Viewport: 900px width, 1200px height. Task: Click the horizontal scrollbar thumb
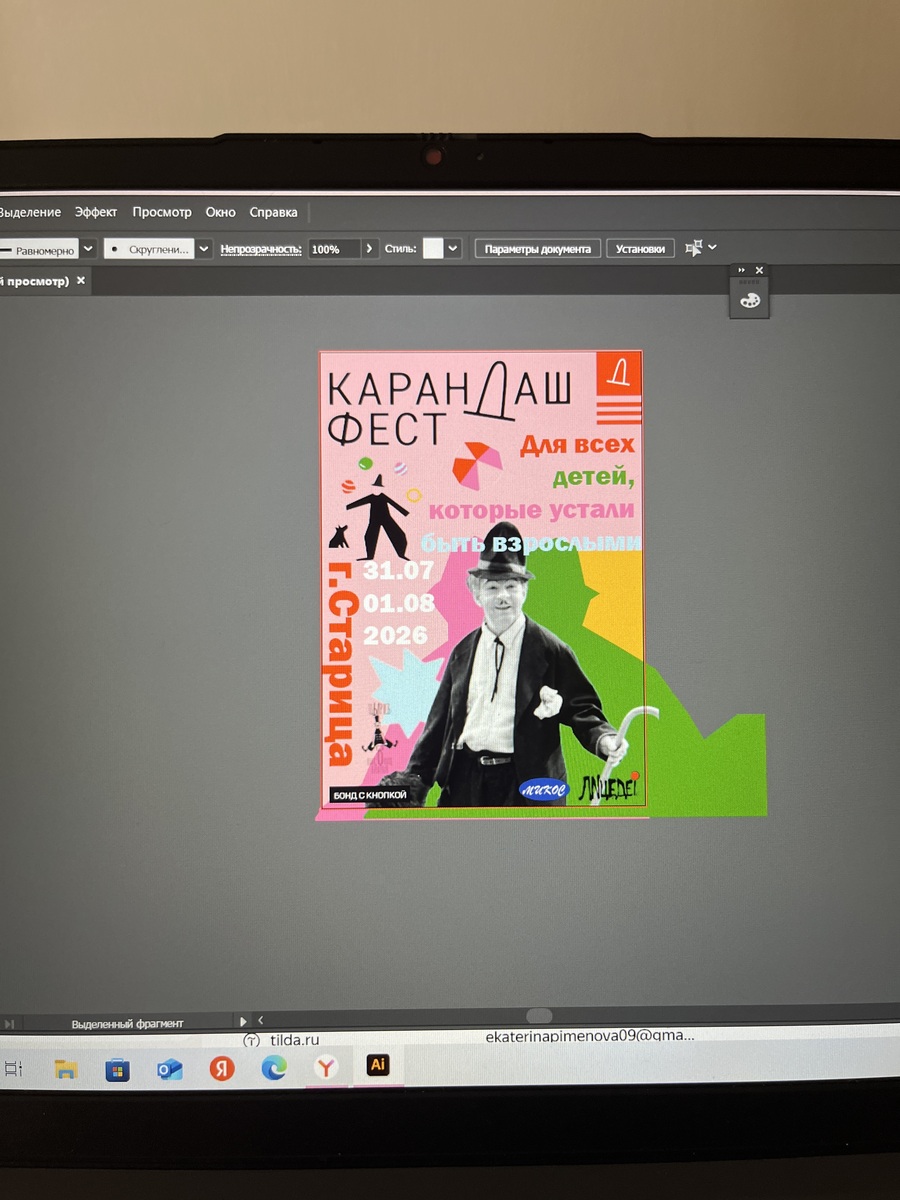[539, 1016]
